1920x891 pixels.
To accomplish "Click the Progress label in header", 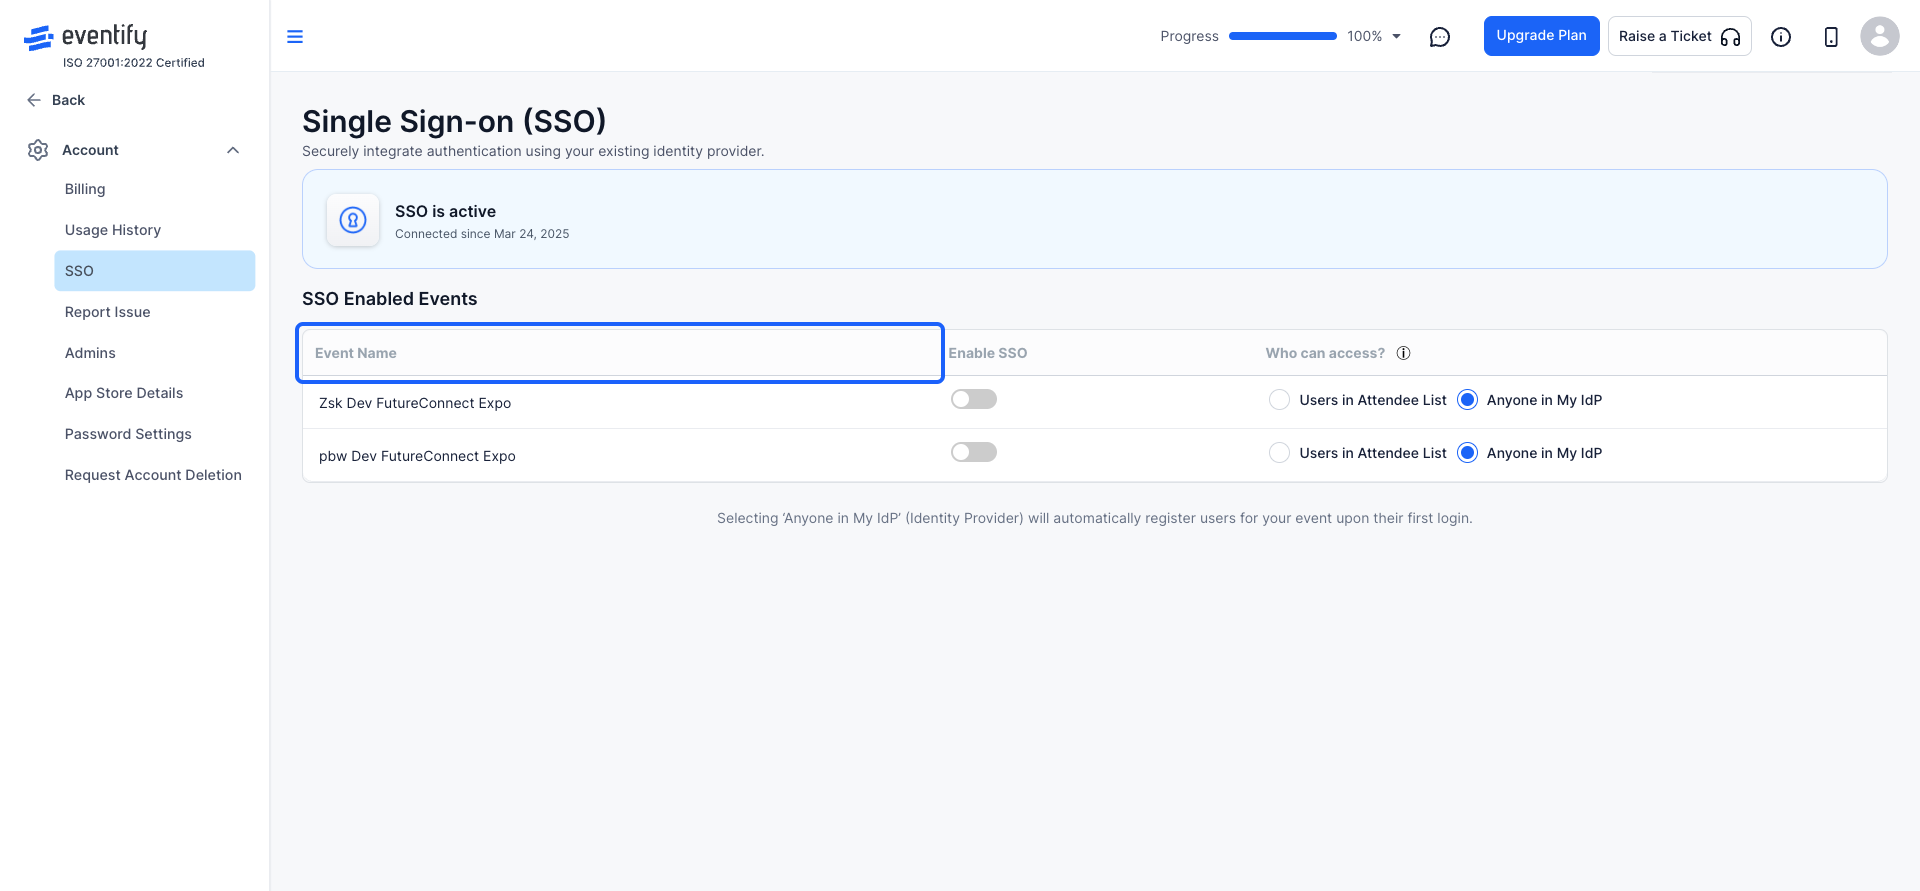I will coord(1189,36).
